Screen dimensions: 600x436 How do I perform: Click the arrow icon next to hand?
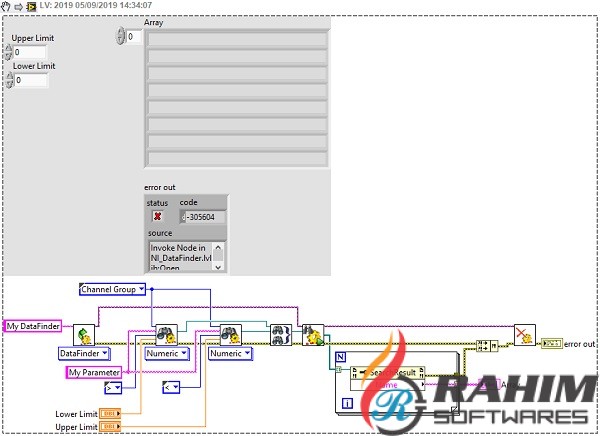point(18,7)
